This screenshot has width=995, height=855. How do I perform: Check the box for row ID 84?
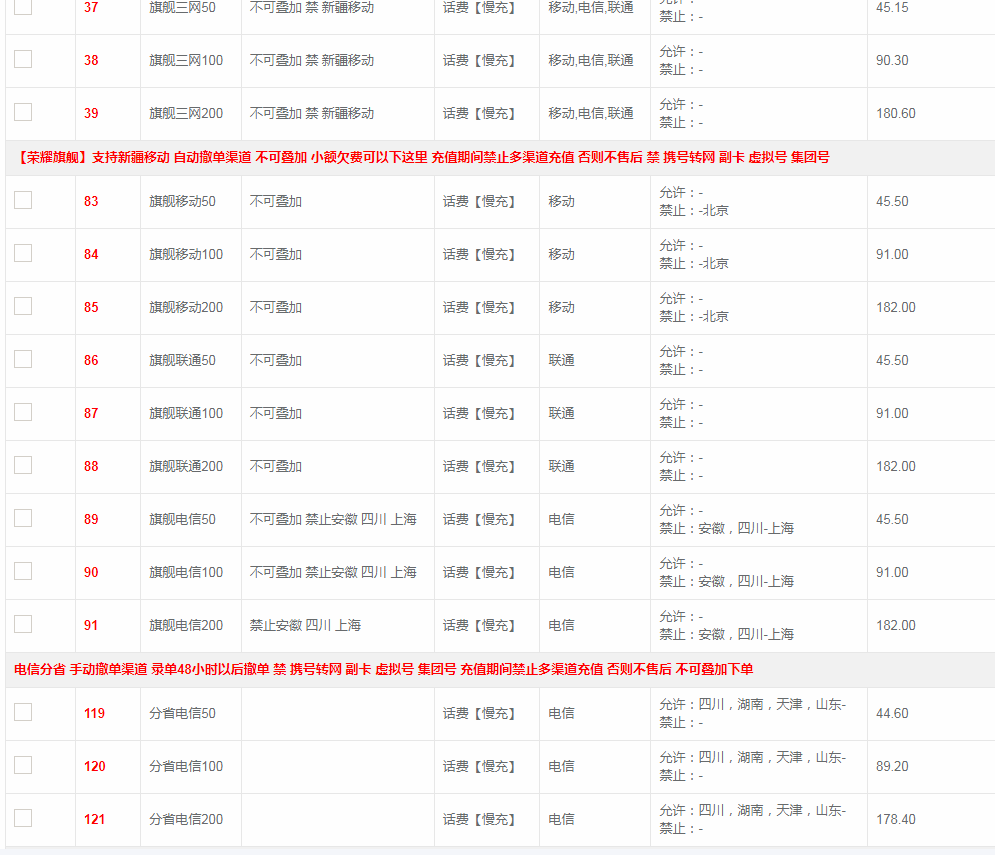point(23,253)
